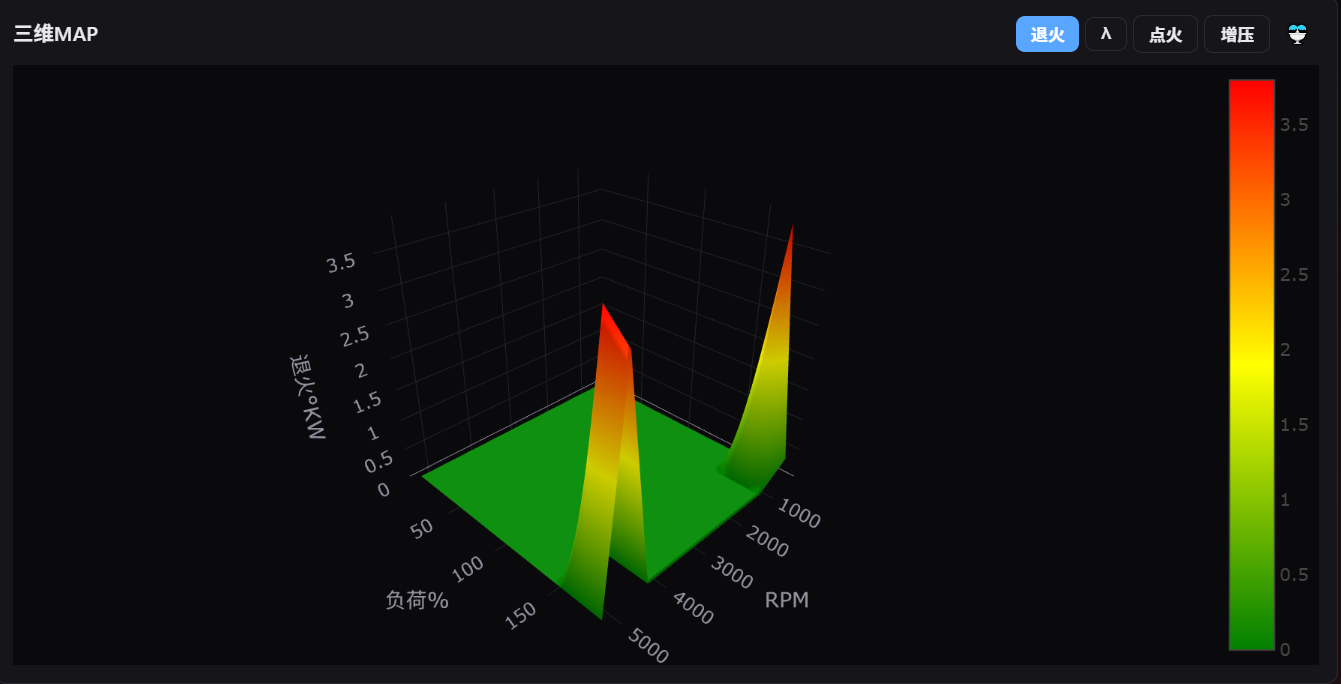Click the fountain emoji icon in header
This screenshot has width=1341, height=684.
click(1298, 34)
